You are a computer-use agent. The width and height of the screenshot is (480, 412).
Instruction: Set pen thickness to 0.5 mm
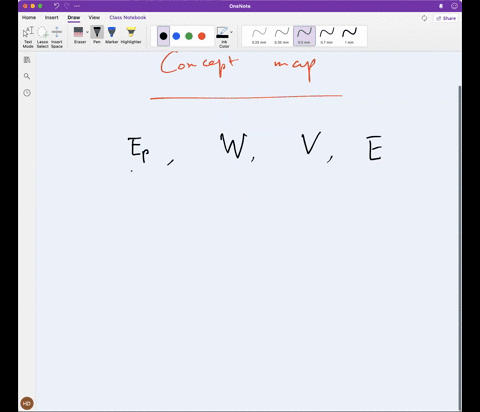pos(304,36)
